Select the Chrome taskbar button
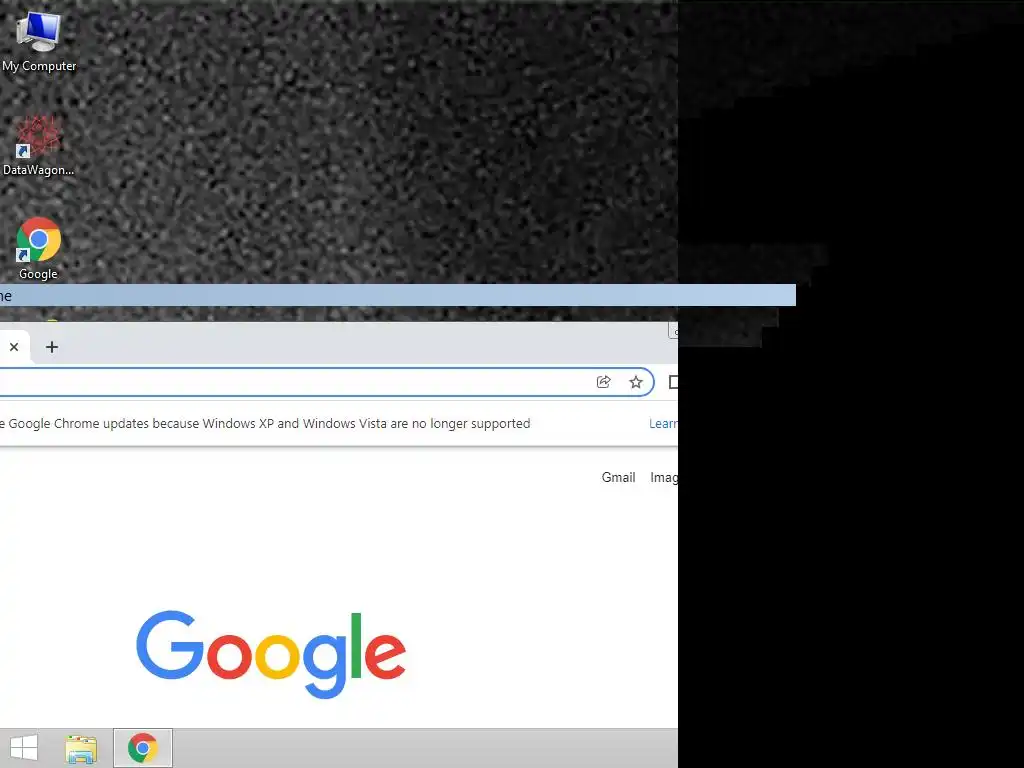Viewport: 1024px width, 768px height. point(142,748)
